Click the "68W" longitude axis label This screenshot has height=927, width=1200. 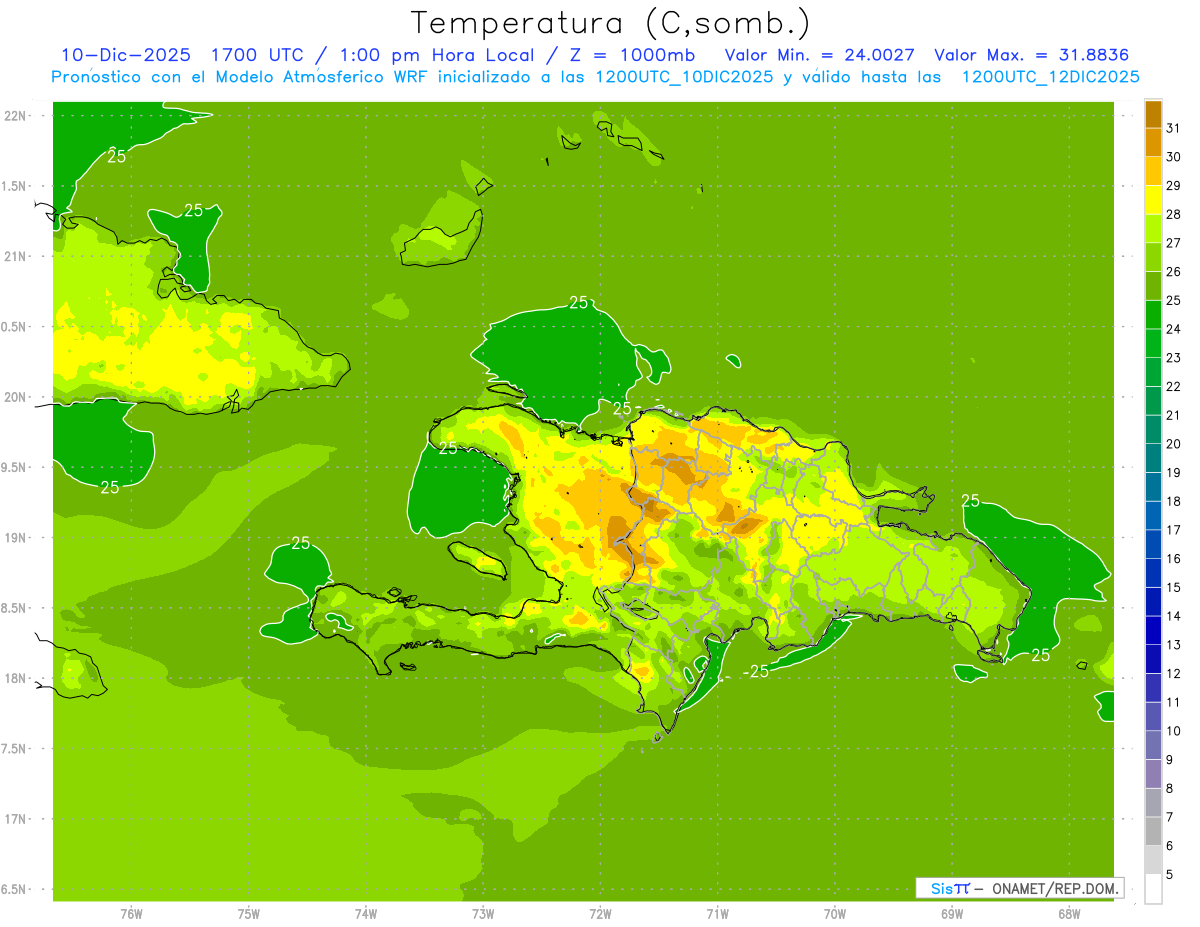(1069, 914)
